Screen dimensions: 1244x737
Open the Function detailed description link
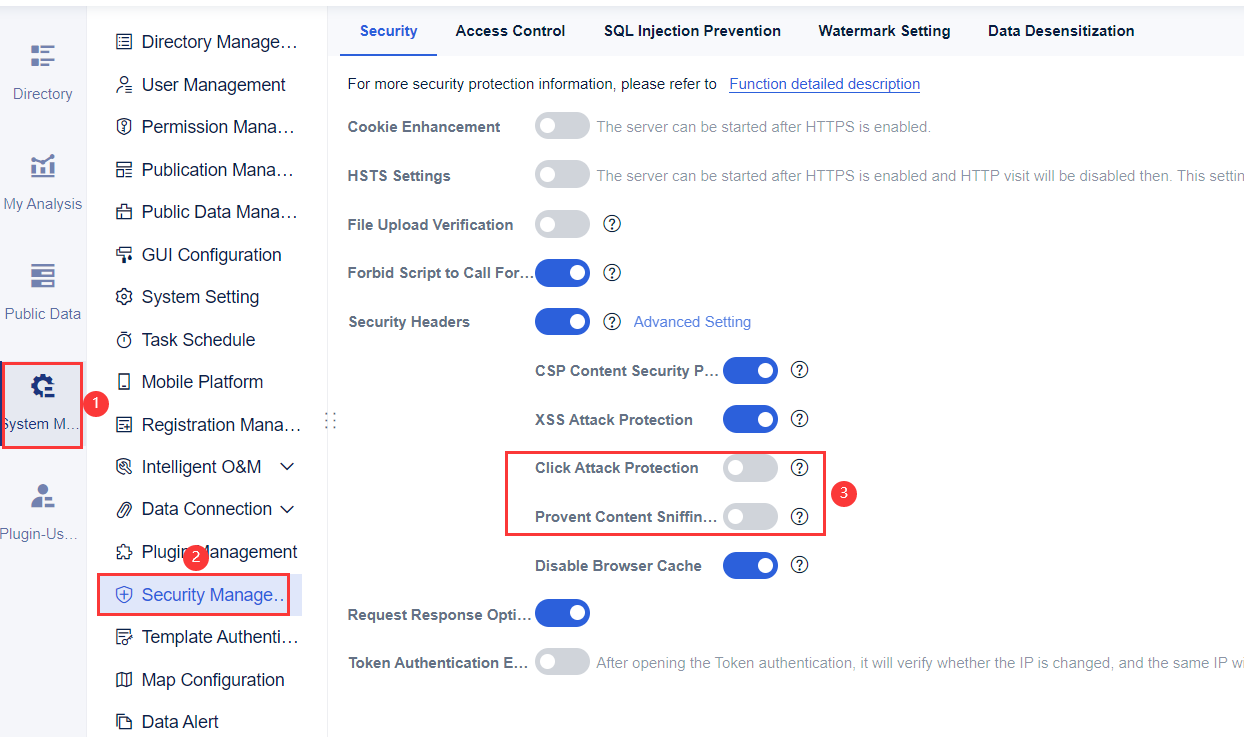click(x=824, y=84)
